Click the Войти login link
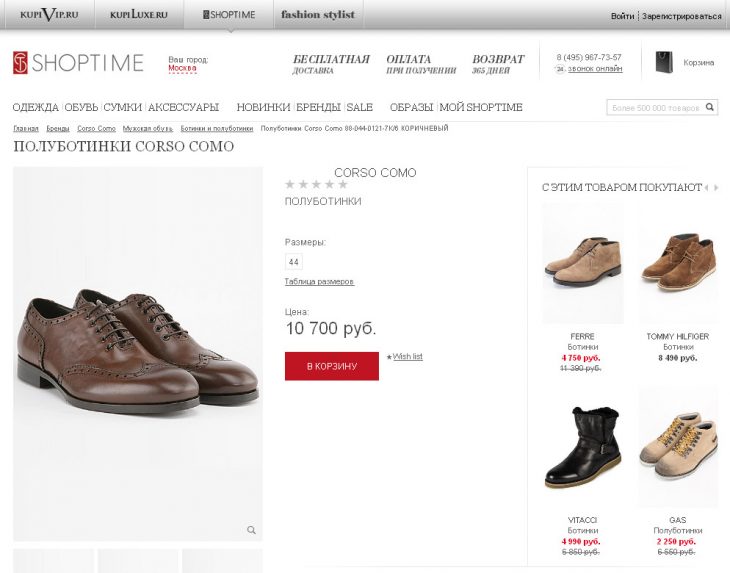The width and height of the screenshot is (730, 573). [x=622, y=16]
